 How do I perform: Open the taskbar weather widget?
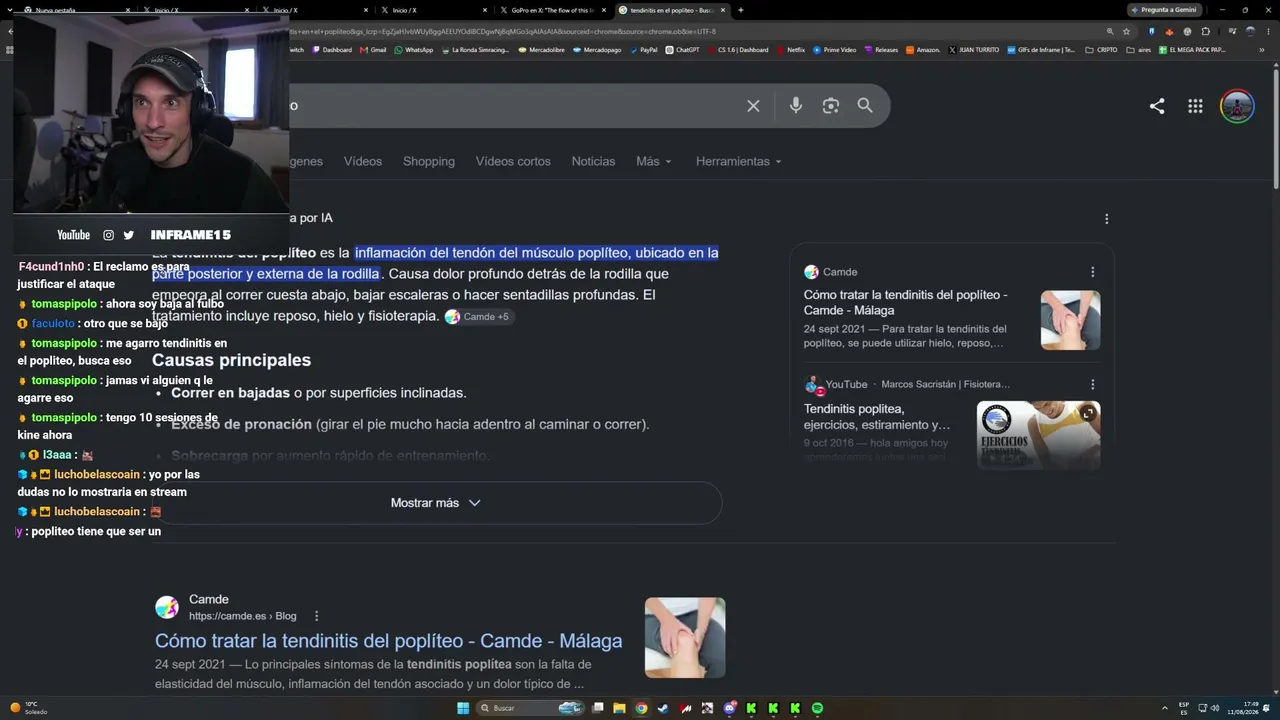tap(29, 708)
